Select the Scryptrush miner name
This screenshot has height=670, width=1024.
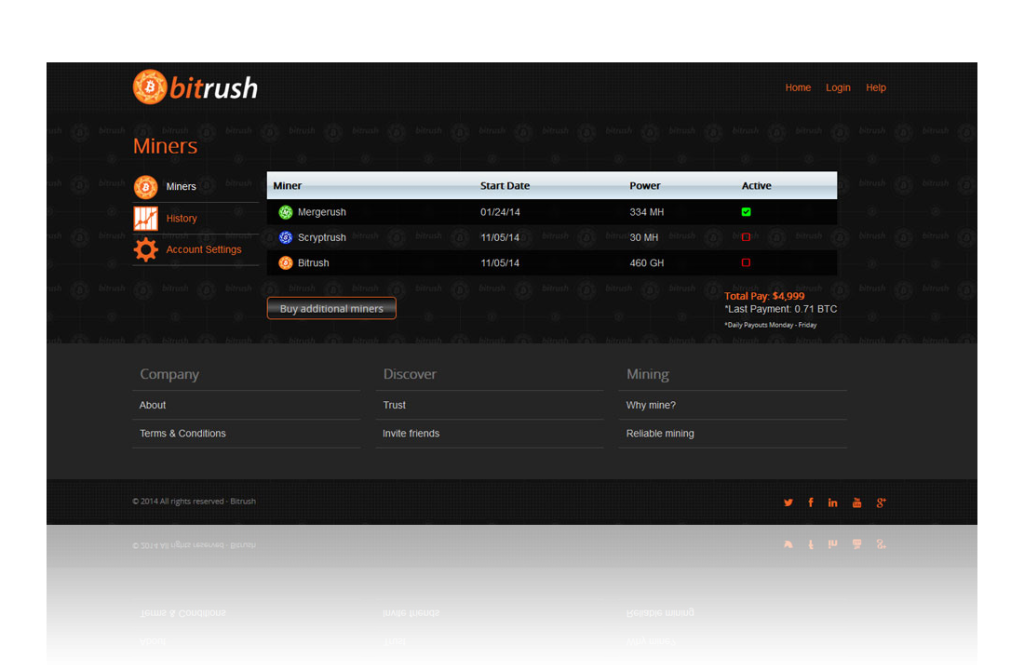(322, 238)
